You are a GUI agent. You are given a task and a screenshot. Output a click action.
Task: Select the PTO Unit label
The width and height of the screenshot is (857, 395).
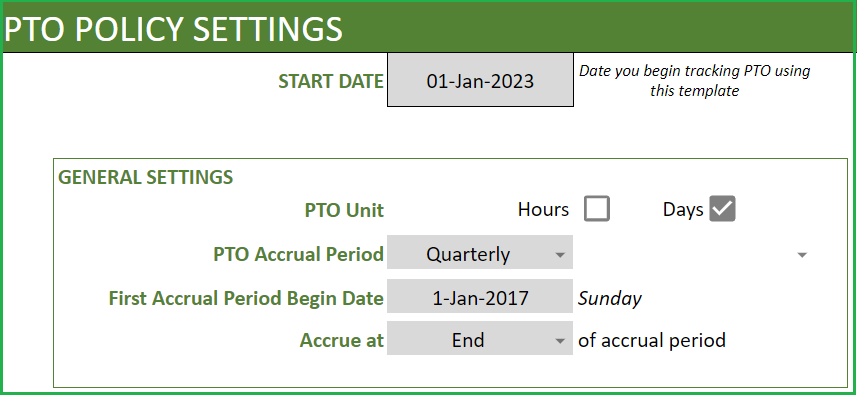pos(344,210)
